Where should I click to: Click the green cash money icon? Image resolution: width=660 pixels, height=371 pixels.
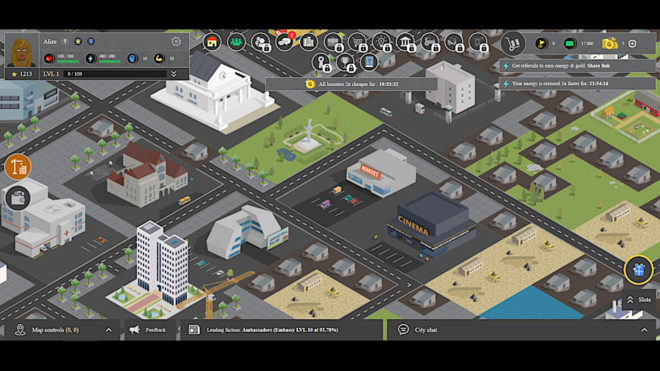[x=570, y=43]
